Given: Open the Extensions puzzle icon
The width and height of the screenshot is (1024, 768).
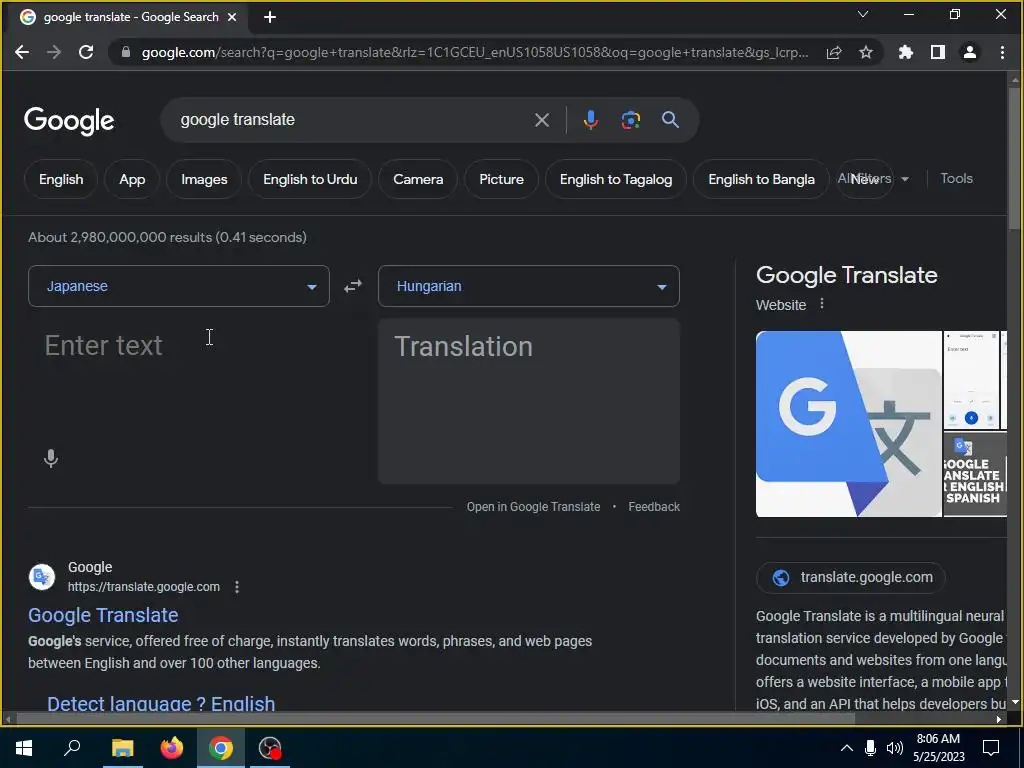Looking at the screenshot, I should click(906, 52).
